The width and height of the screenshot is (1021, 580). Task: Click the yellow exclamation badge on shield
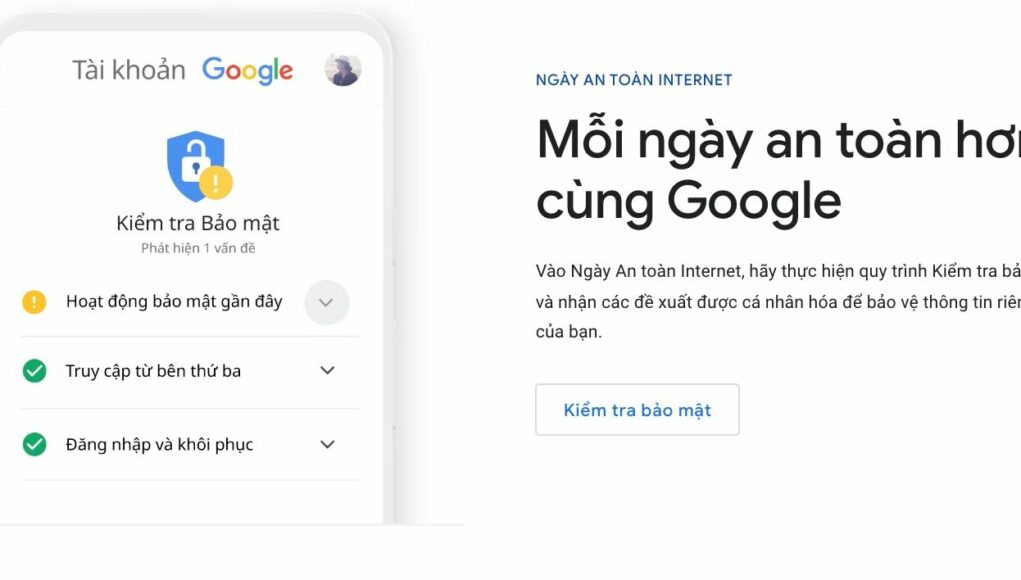pyautogui.click(x=216, y=183)
